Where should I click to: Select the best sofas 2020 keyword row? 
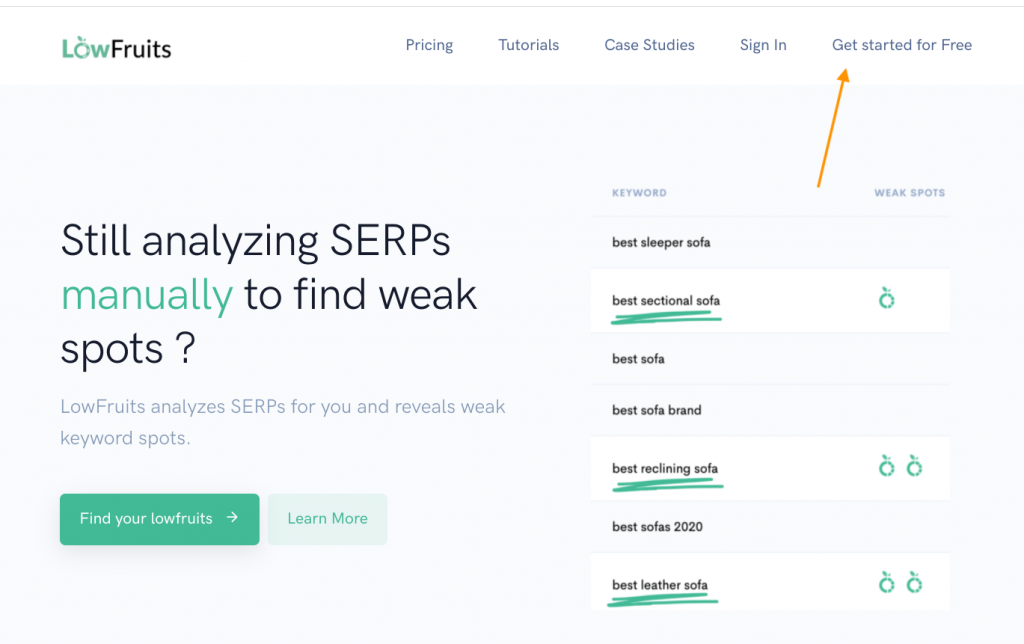tap(770, 526)
